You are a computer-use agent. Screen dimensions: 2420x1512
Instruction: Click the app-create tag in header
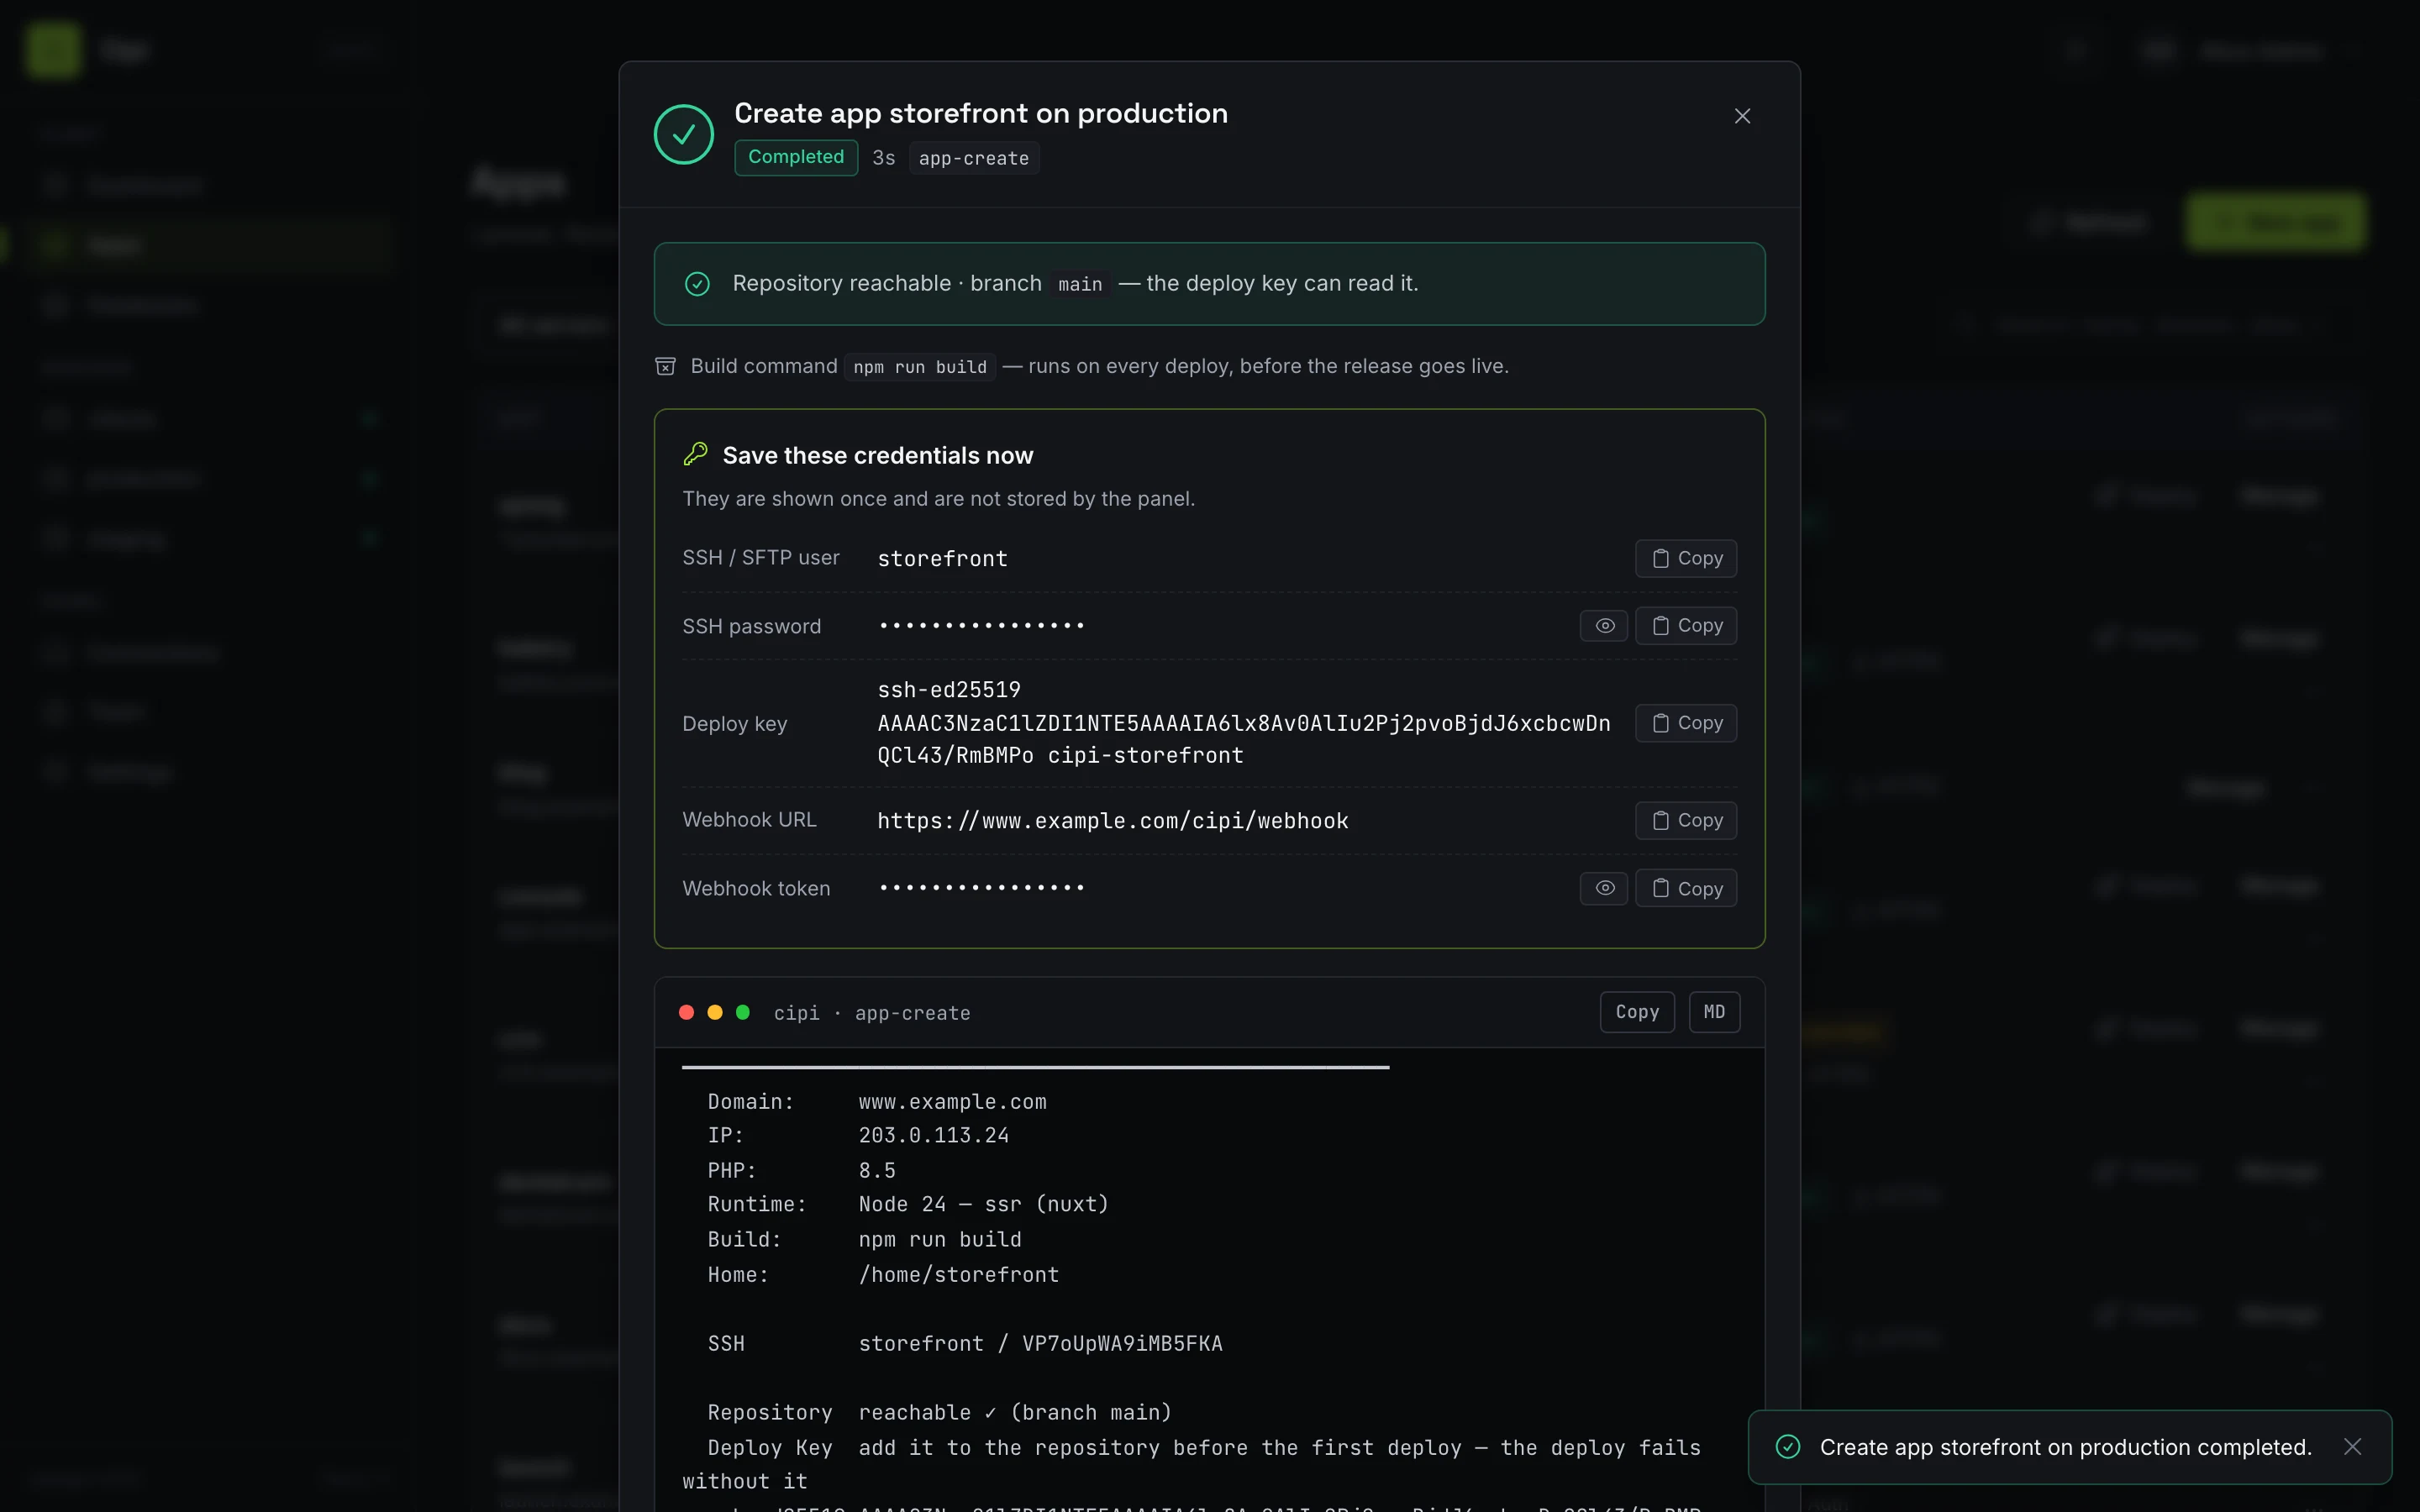[x=974, y=158]
